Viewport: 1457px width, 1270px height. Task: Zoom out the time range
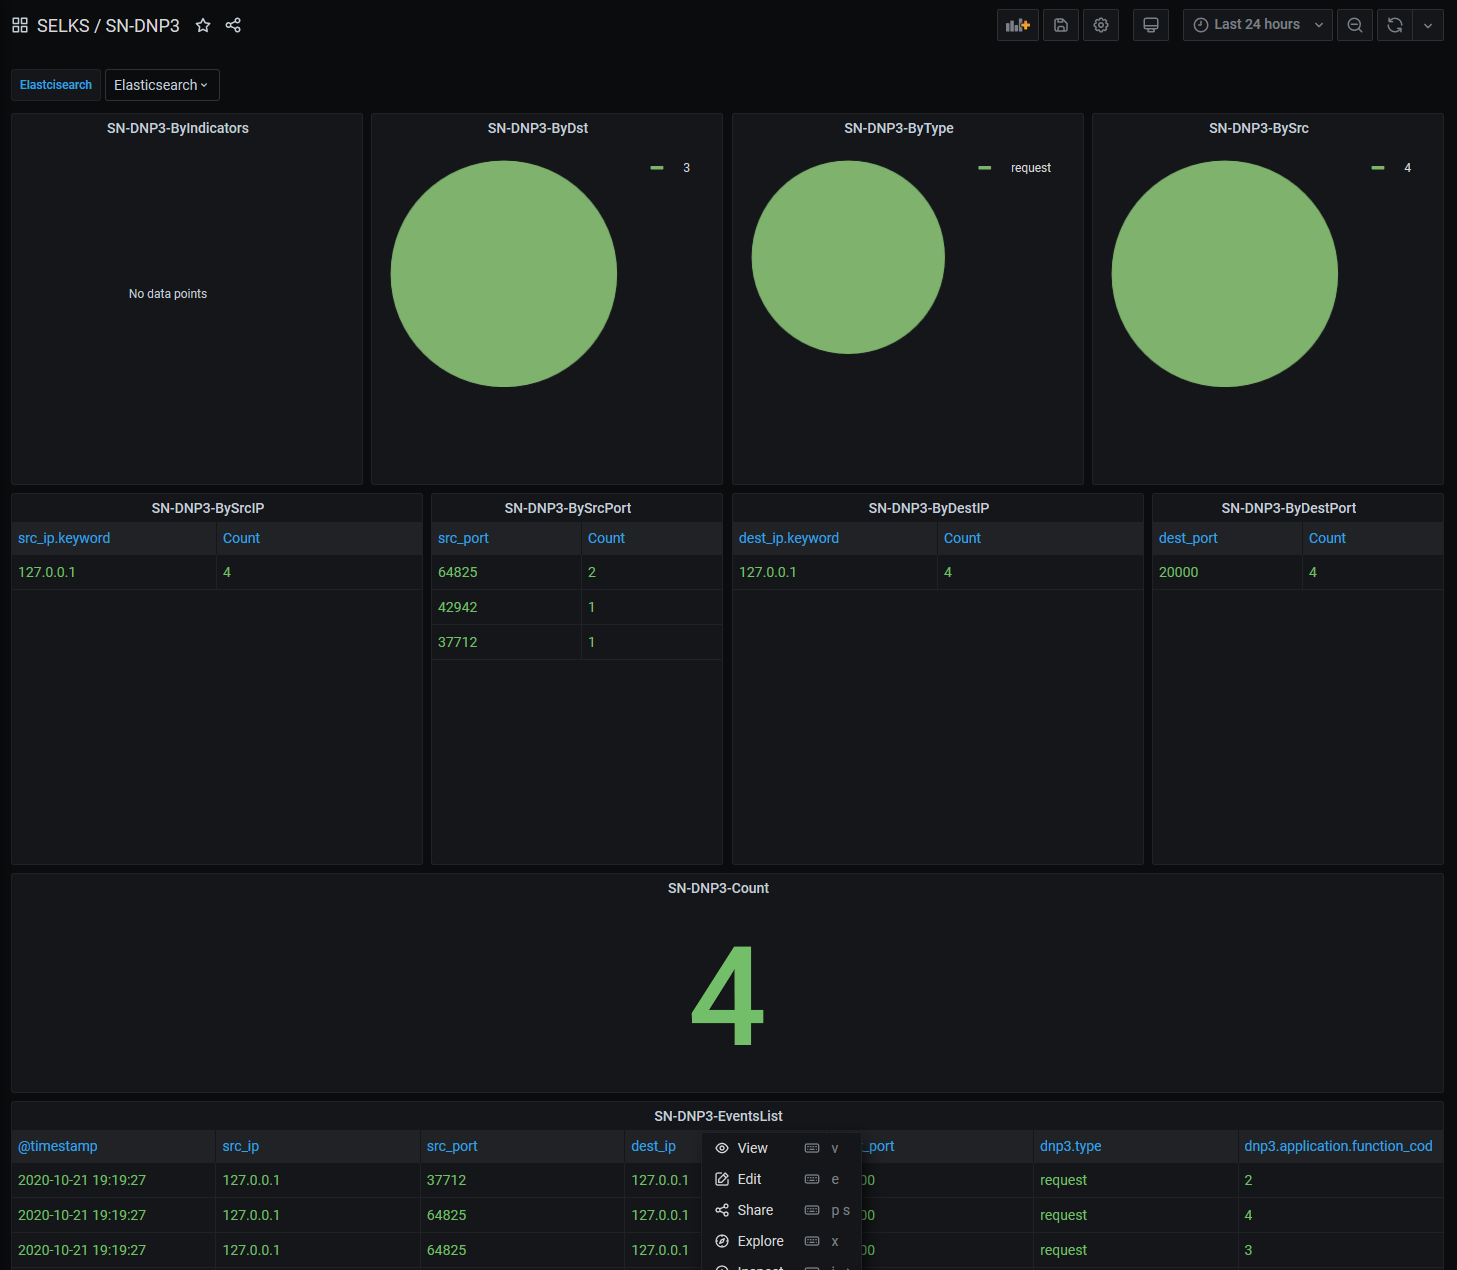[1355, 25]
